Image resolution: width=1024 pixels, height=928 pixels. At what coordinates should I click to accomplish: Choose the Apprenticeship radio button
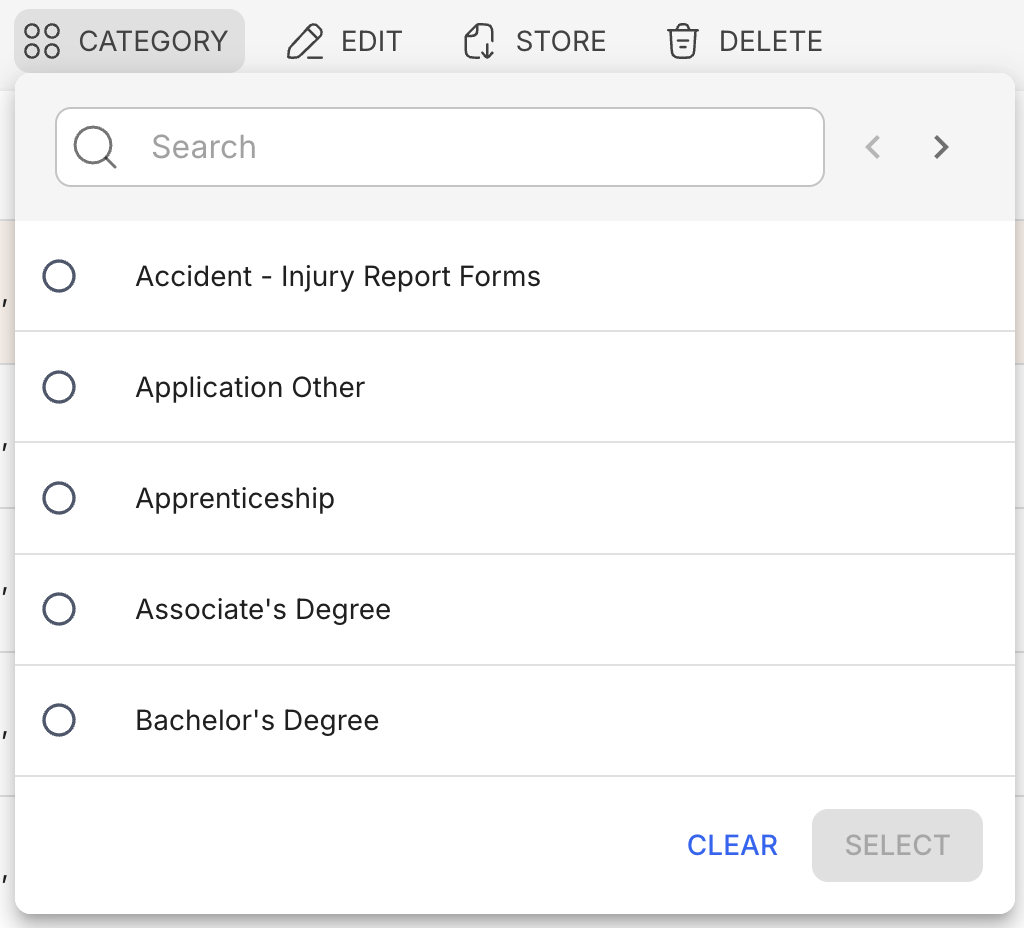click(x=59, y=498)
